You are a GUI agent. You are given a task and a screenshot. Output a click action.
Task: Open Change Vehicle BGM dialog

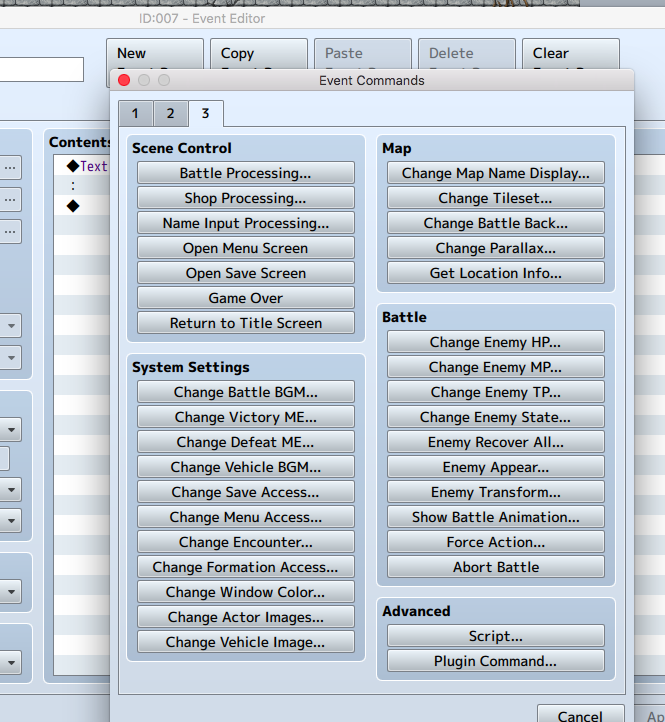[x=245, y=467]
